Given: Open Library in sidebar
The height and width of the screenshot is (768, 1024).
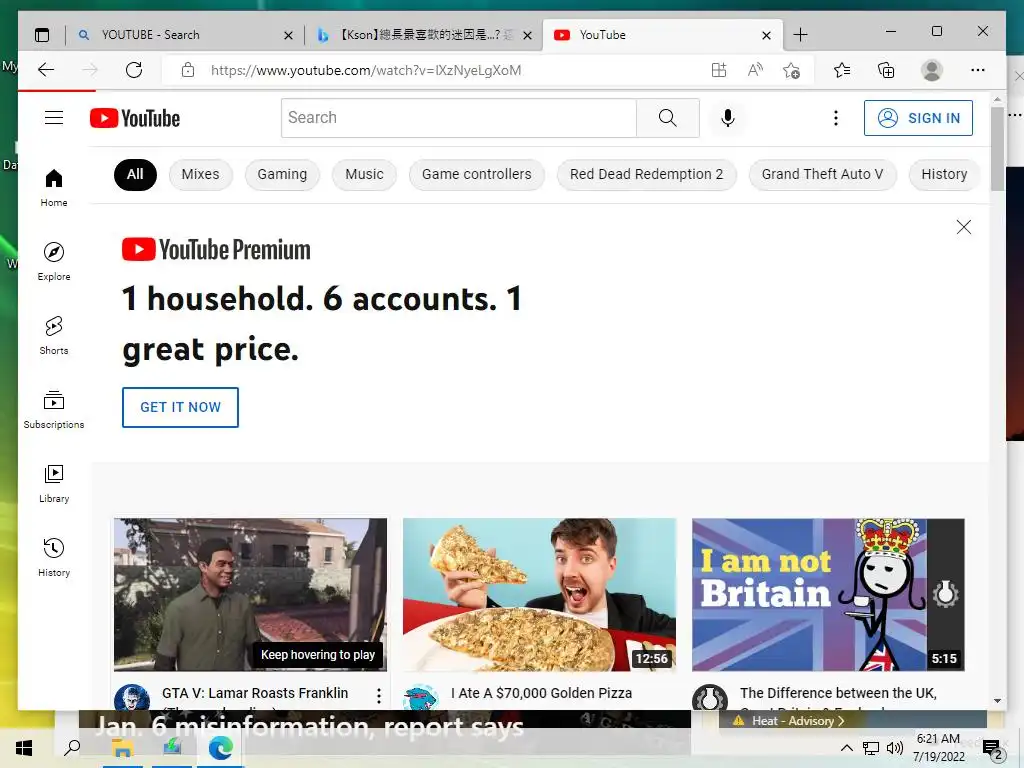Looking at the screenshot, I should tap(54, 484).
